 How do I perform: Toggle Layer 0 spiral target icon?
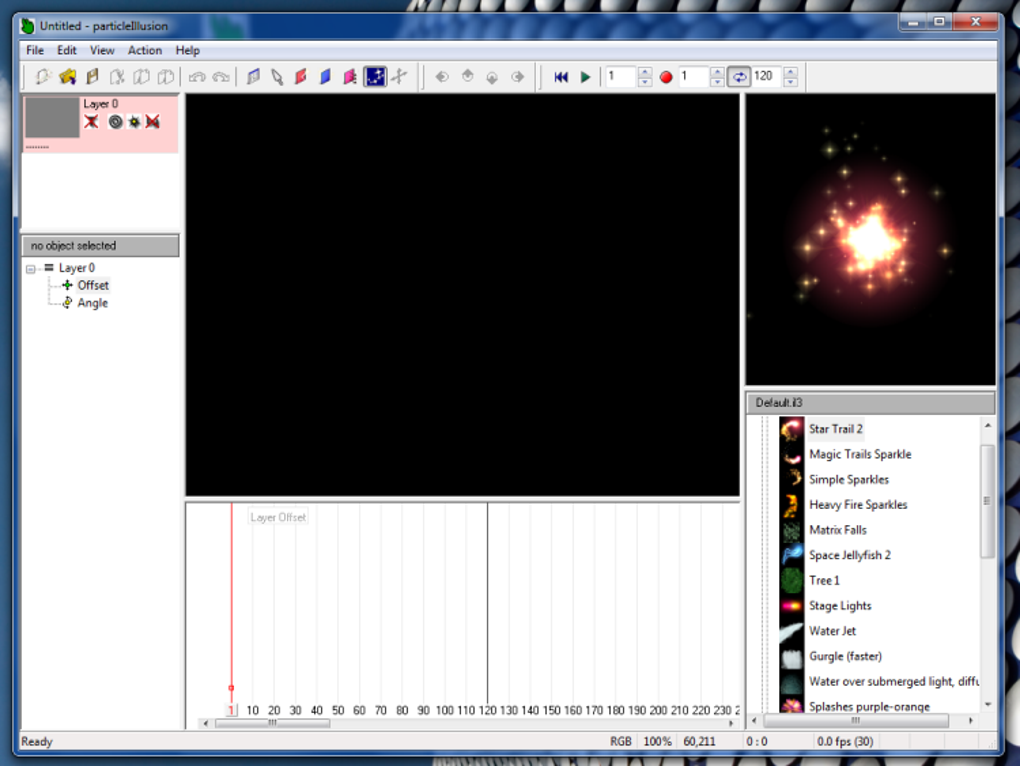coord(115,122)
